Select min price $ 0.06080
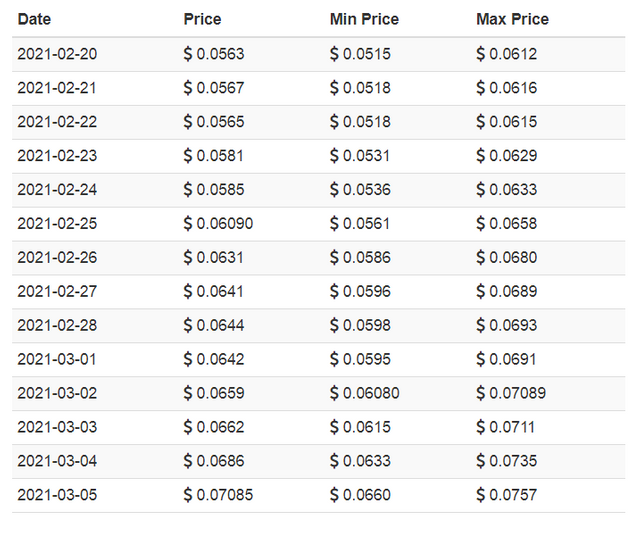640x545 pixels. click(364, 393)
